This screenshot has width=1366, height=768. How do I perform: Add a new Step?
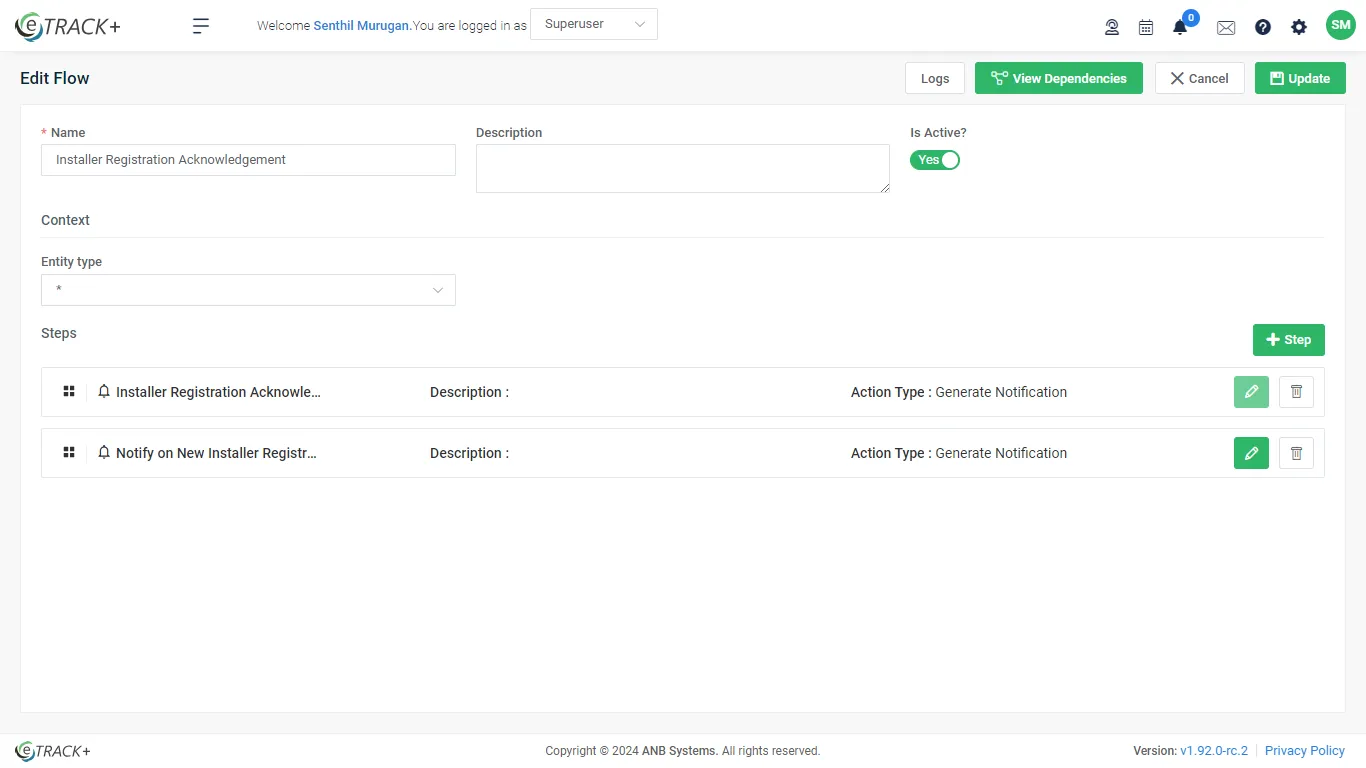click(x=1288, y=340)
